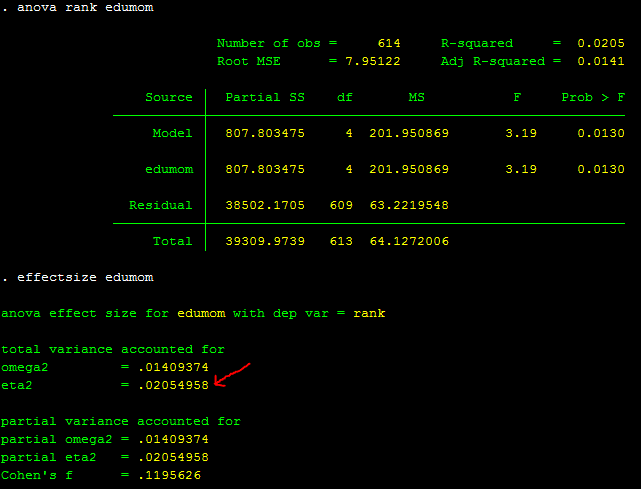641x489 pixels.
Task: Click the 'partial omega2' label
Action: click(x=56, y=440)
